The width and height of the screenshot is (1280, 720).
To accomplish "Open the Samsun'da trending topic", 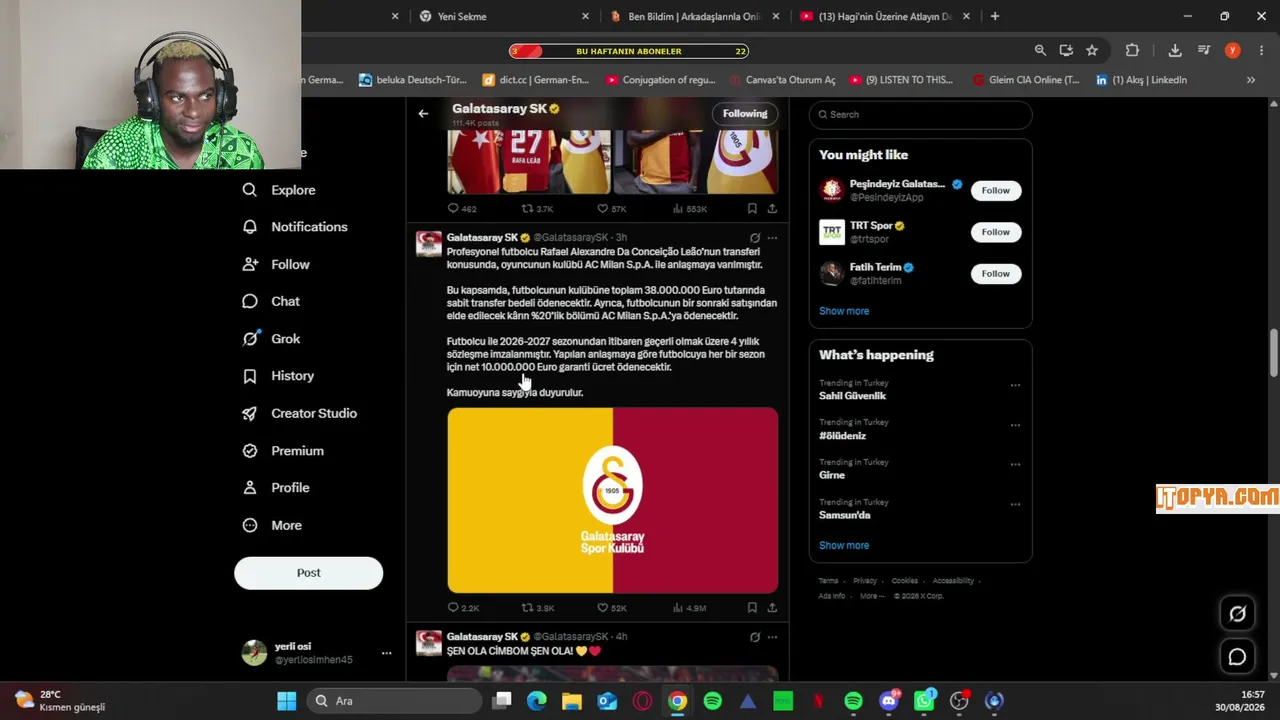I will point(845,516).
